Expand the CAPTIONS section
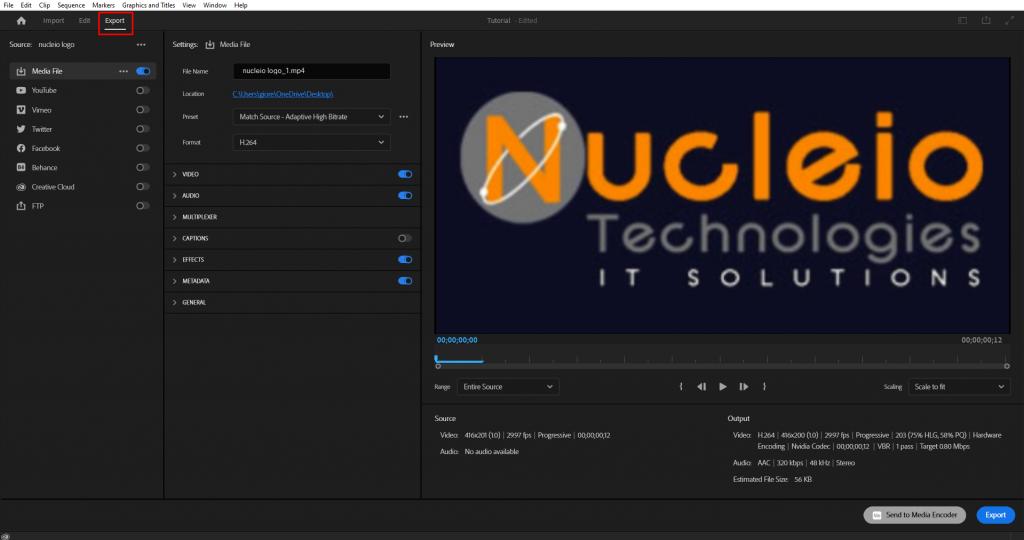The image size is (1024, 540). tap(174, 238)
